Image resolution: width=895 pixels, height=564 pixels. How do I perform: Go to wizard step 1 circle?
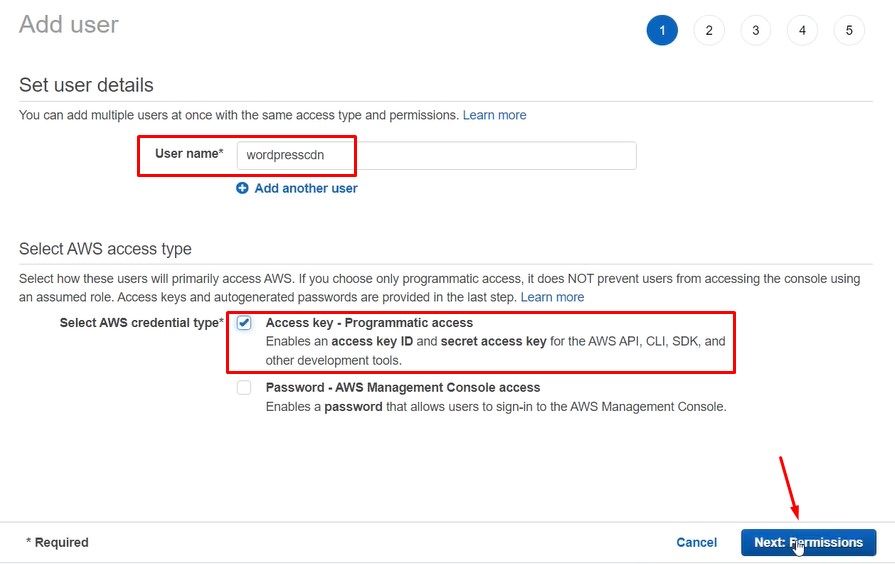pyautogui.click(x=662, y=30)
